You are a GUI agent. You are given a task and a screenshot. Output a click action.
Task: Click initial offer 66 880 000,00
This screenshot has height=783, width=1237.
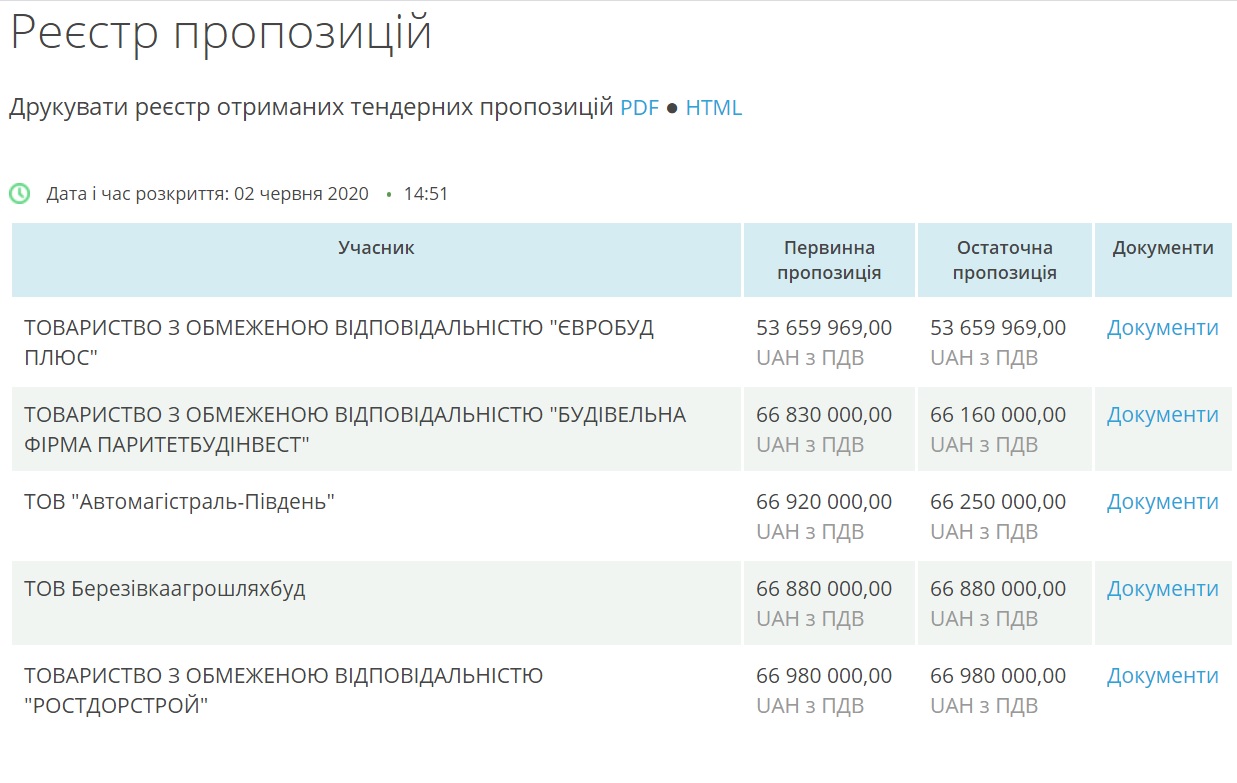pos(824,589)
